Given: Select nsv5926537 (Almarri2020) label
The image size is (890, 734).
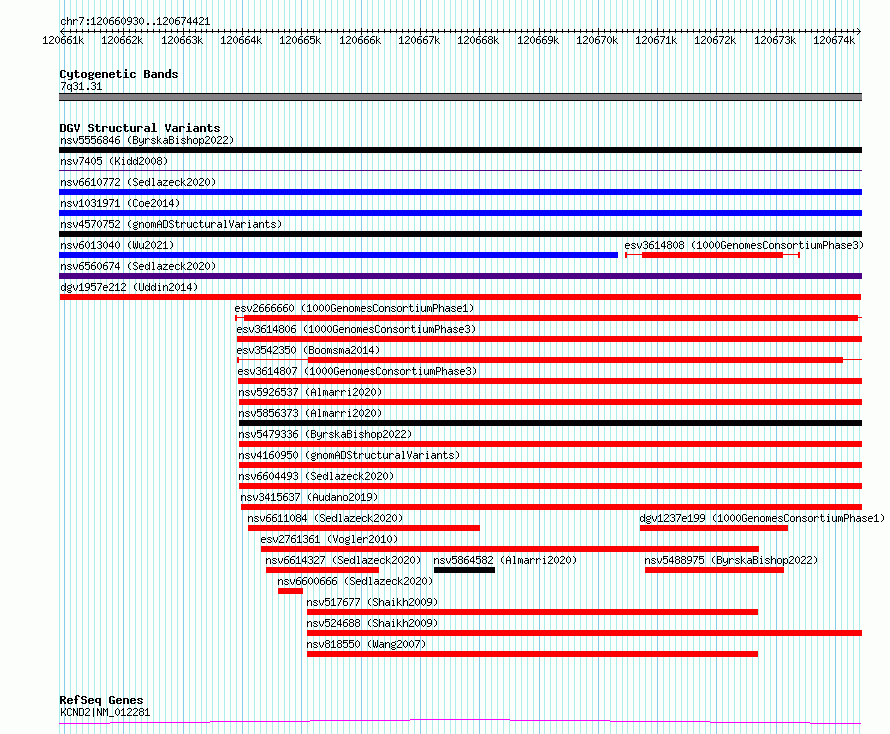Looking at the screenshot, I should click(x=310, y=392).
